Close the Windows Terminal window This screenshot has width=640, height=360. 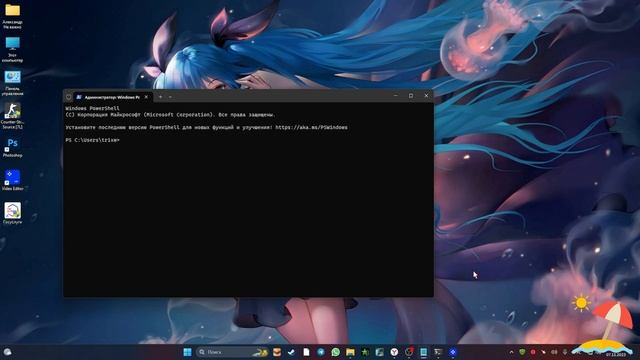(426, 96)
